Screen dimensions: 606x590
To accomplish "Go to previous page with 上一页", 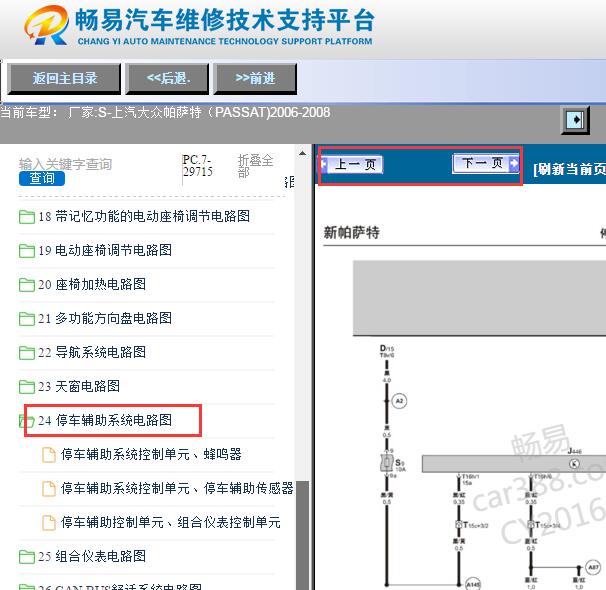I will (352, 165).
